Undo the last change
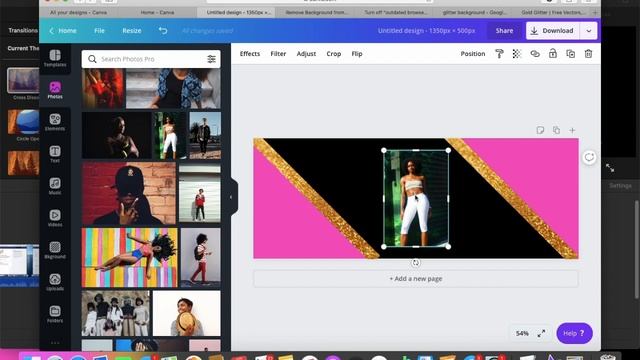This screenshot has width=640, height=360. [x=163, y=31]
